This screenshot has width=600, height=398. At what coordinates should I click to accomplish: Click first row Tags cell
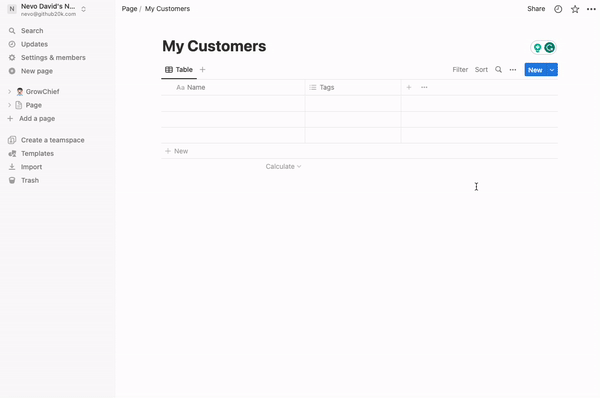pos(353,103)
